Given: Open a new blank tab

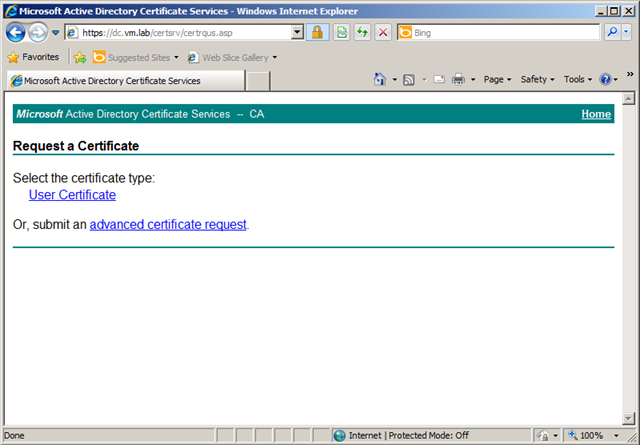Looking at the screenshot, I should 258,81.
